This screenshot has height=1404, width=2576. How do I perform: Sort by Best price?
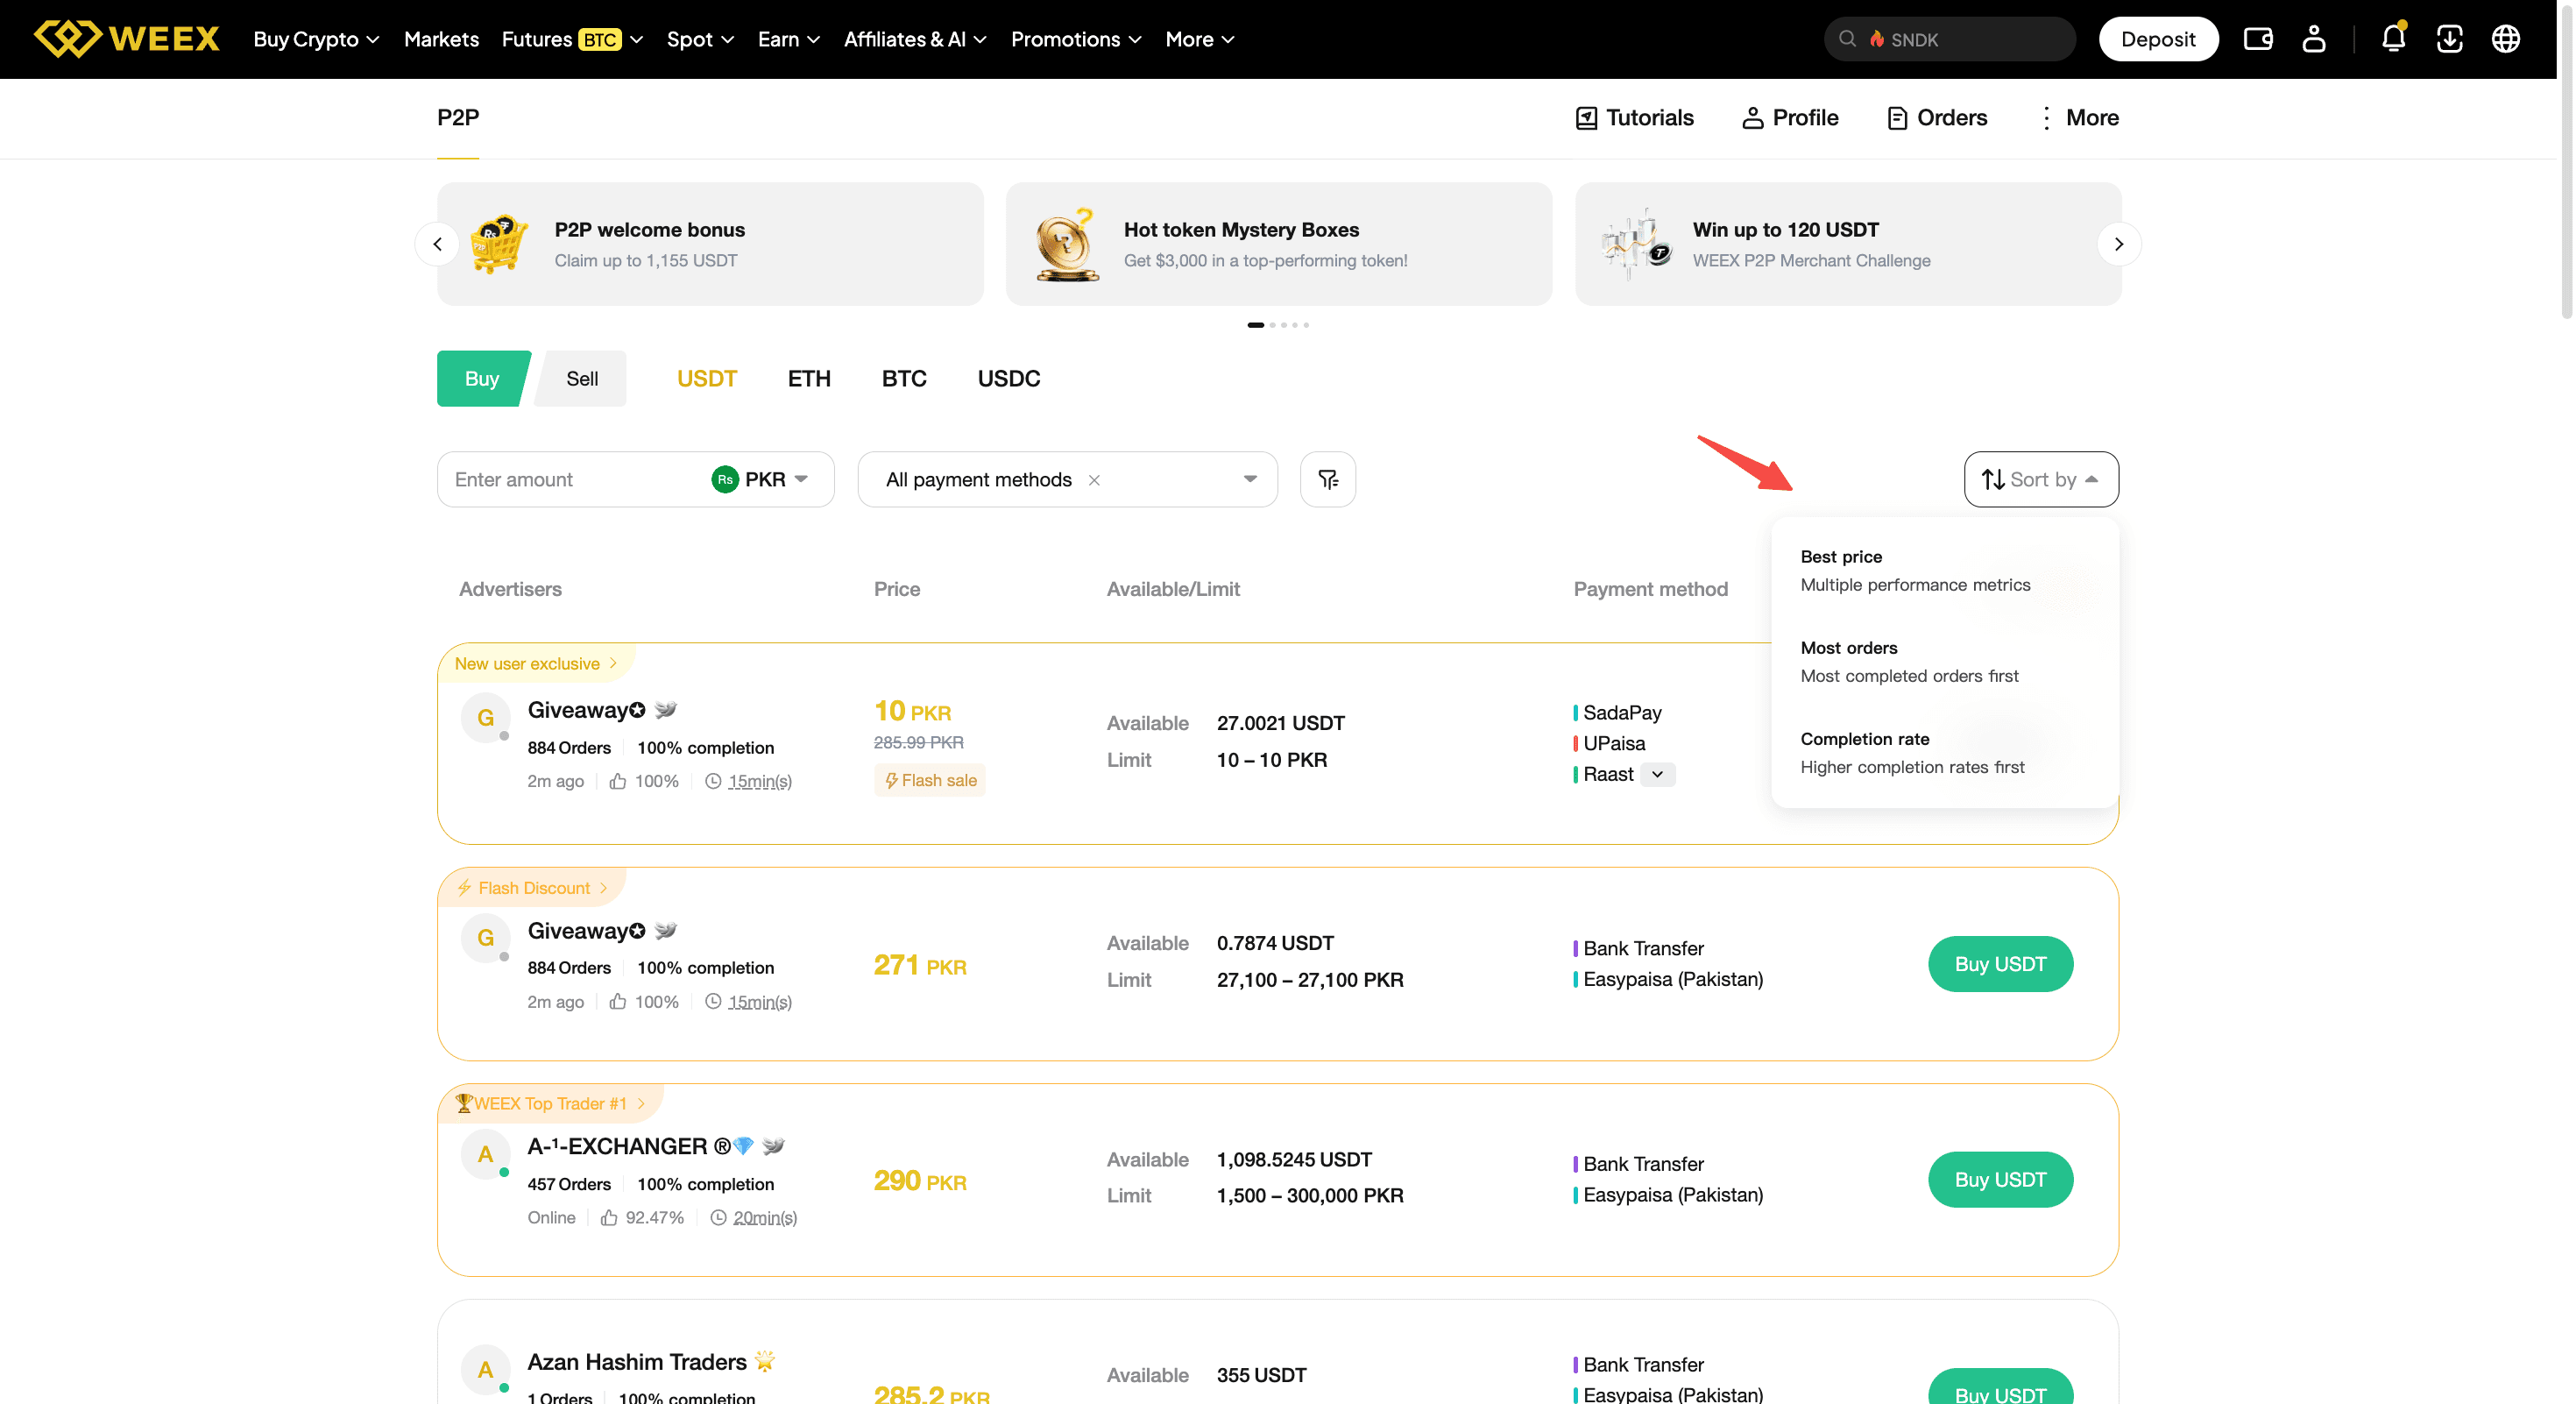pos(1945,570)
